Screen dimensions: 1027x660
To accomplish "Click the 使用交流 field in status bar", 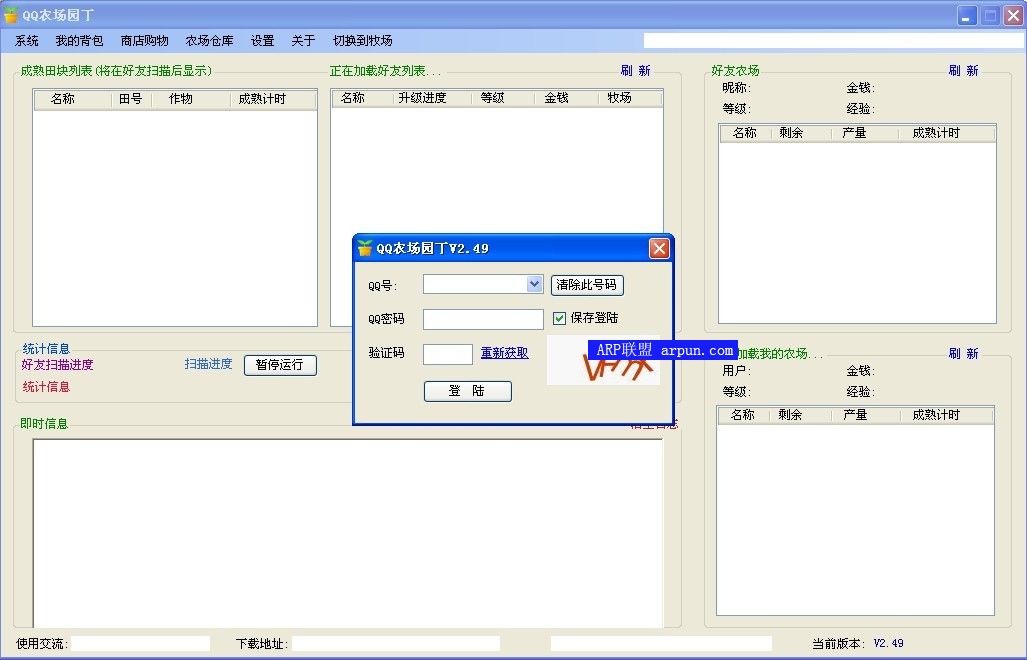I will tap(141, 644).
